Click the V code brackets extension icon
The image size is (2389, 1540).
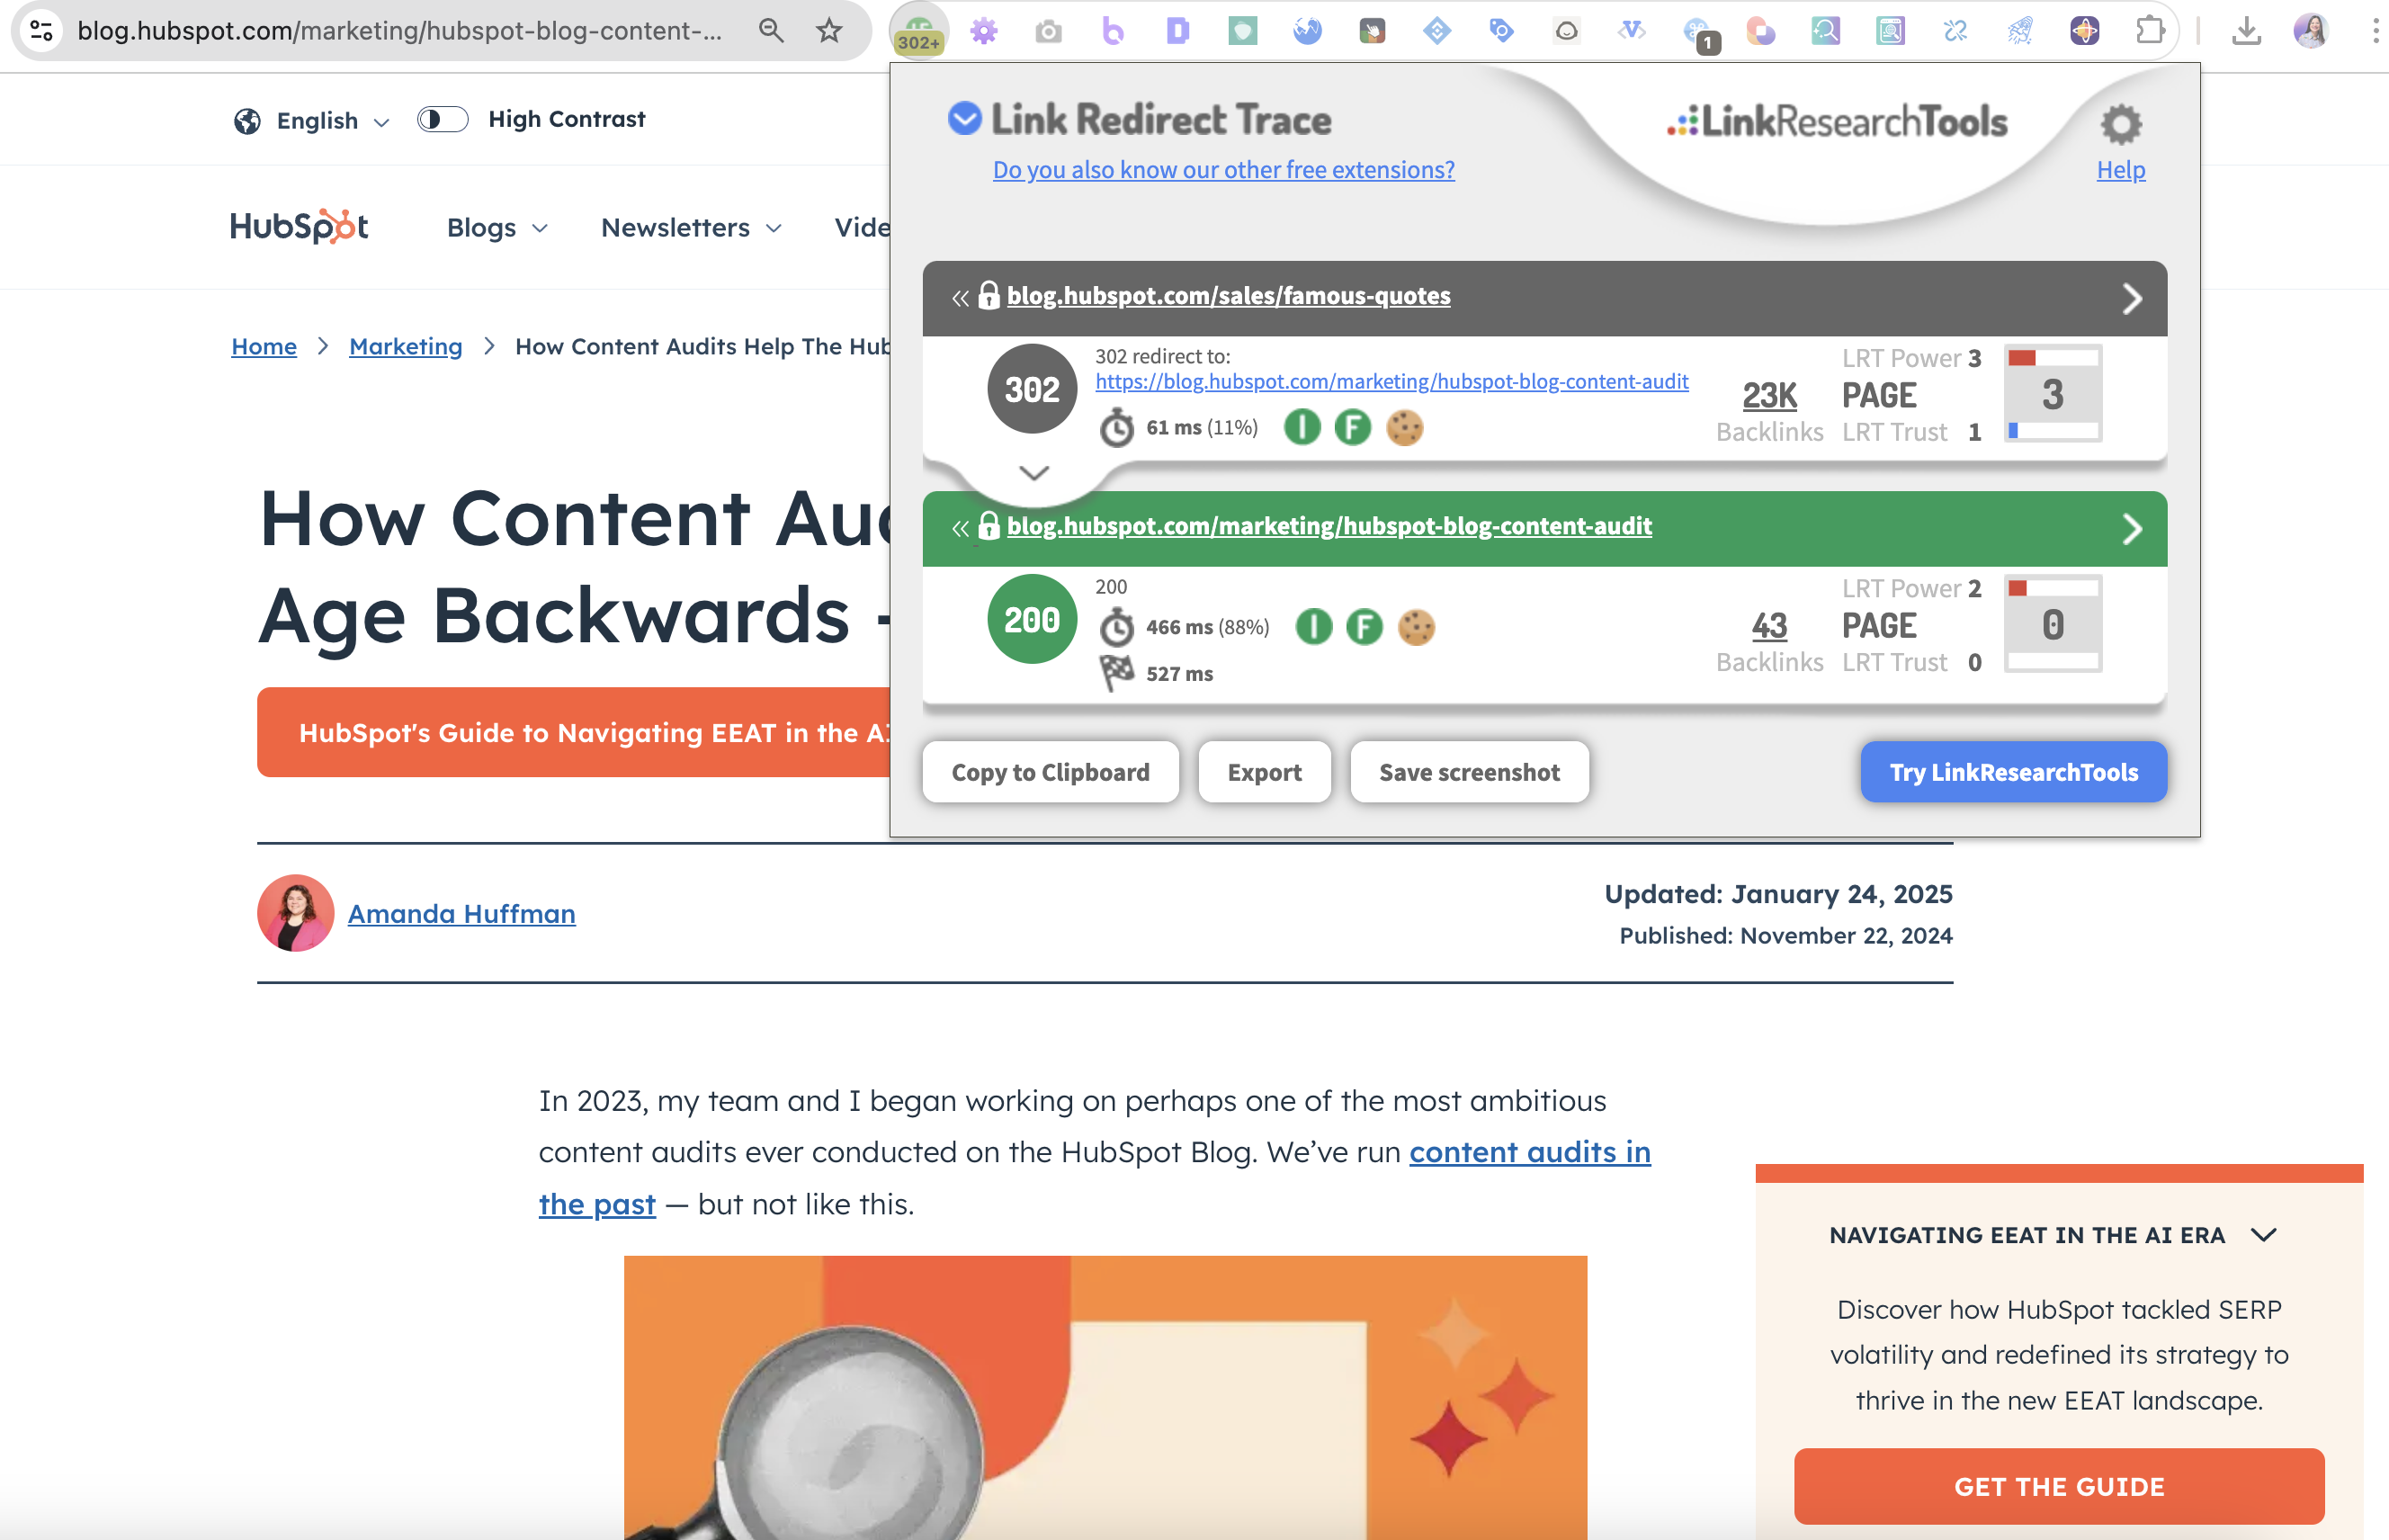click(x=1631, y=31)
